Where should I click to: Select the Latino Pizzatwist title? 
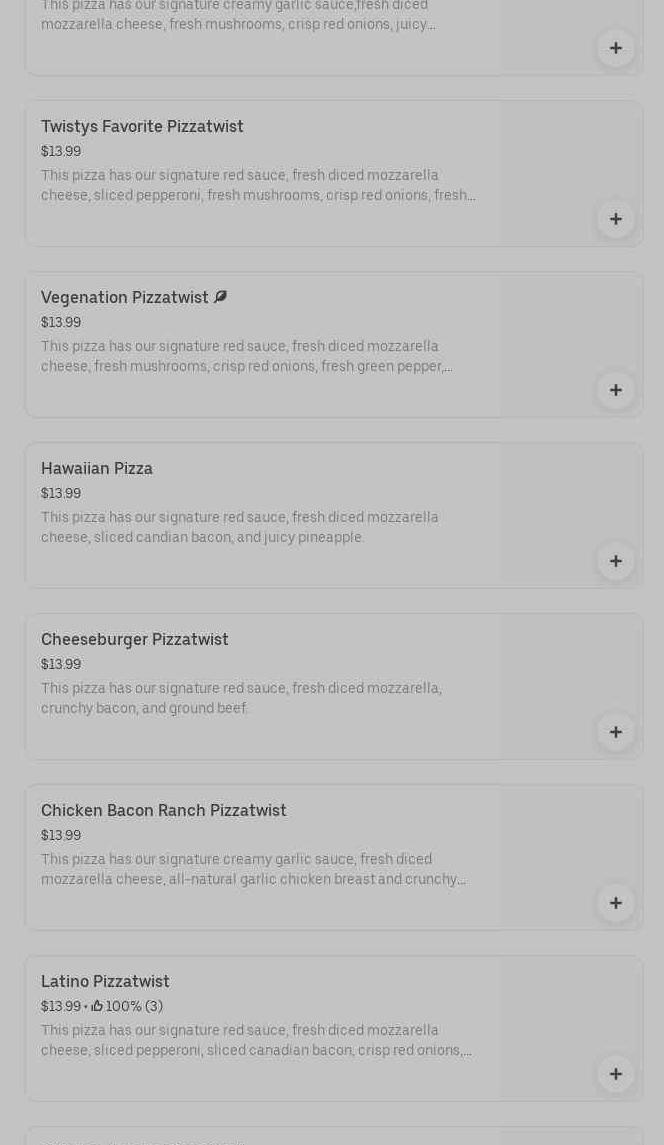[x=105, y=982]
